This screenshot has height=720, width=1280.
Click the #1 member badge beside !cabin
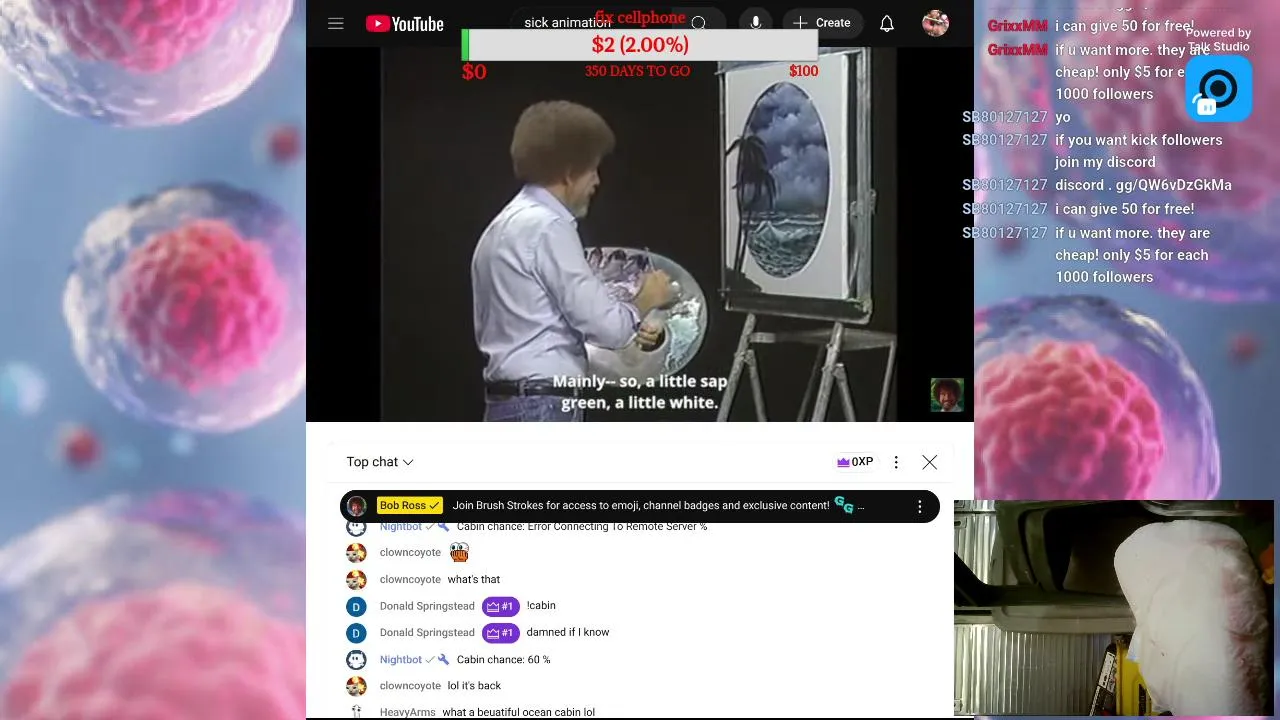click(500, 606)
